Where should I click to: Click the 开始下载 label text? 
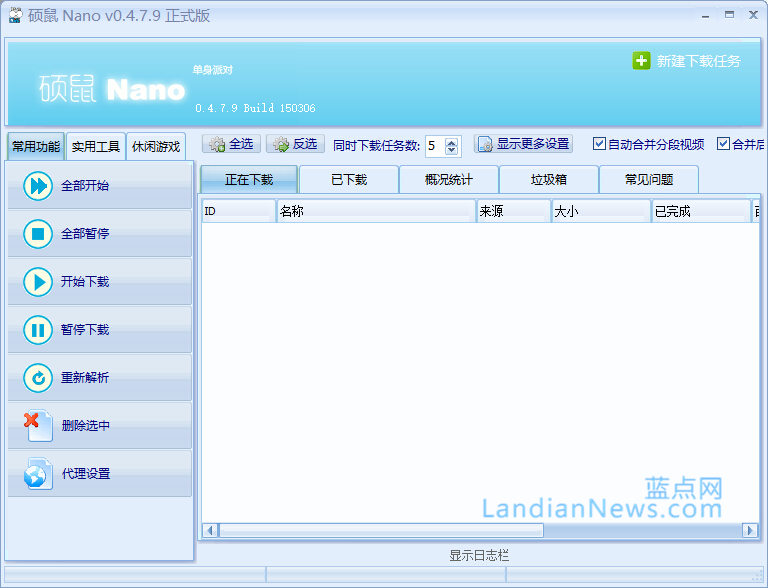tap(85, 282)
